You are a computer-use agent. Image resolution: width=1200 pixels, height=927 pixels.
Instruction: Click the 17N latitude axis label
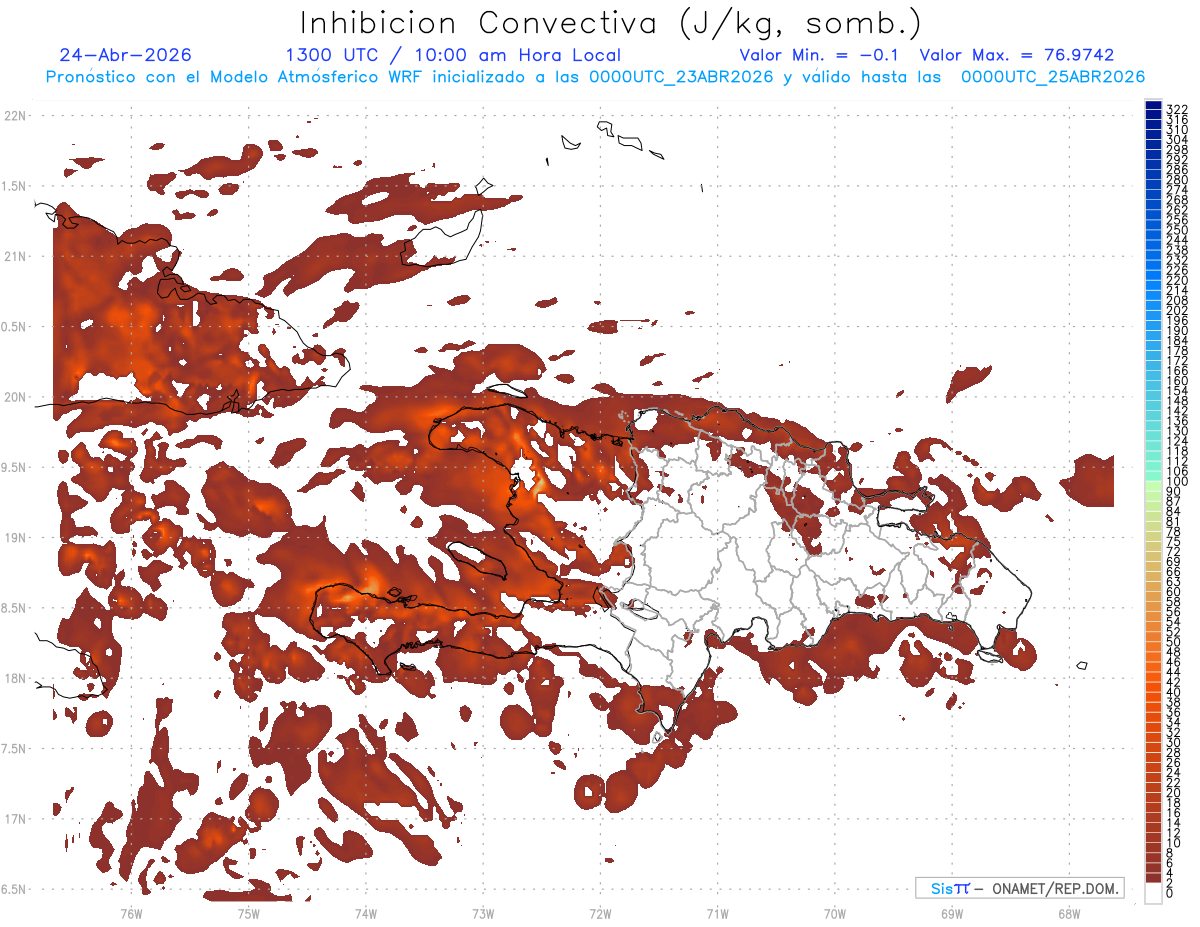tap(14, 819)
